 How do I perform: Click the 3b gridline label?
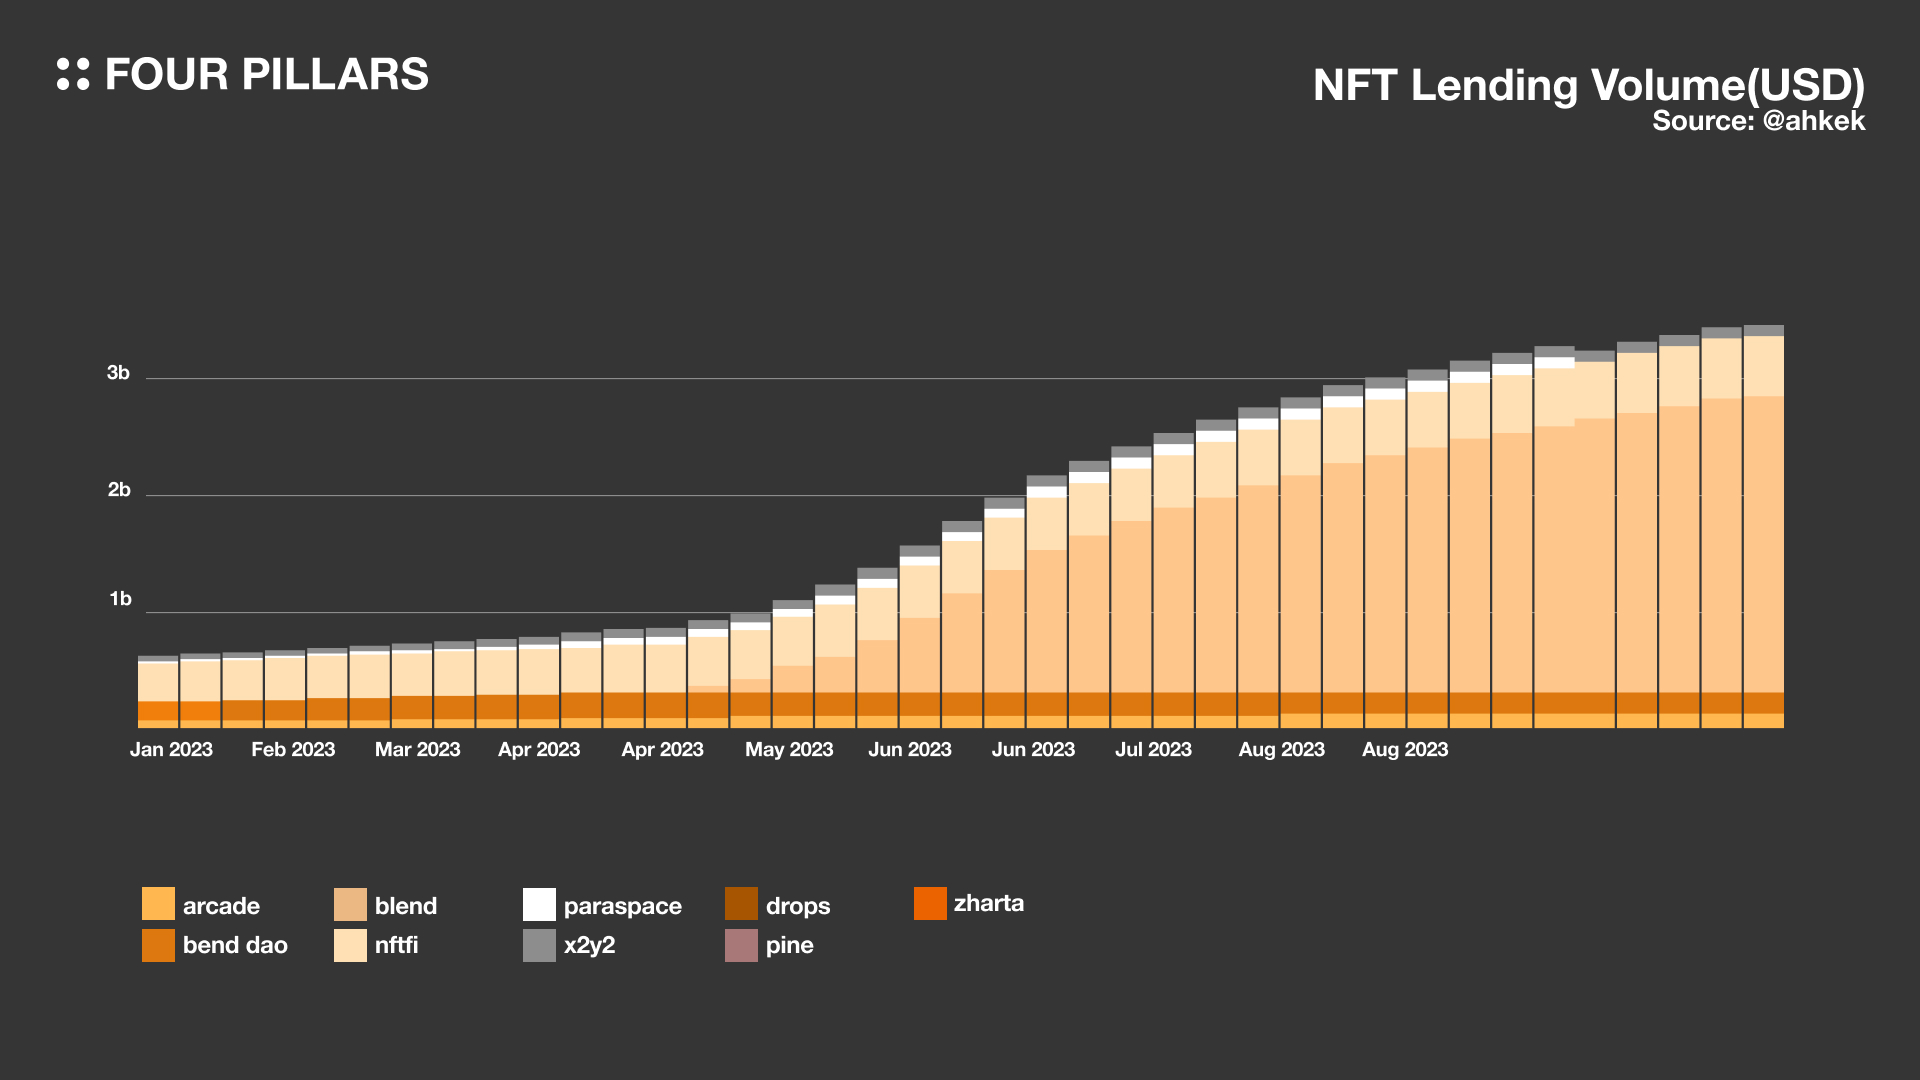pyautogui.click(x=120, y=373)
